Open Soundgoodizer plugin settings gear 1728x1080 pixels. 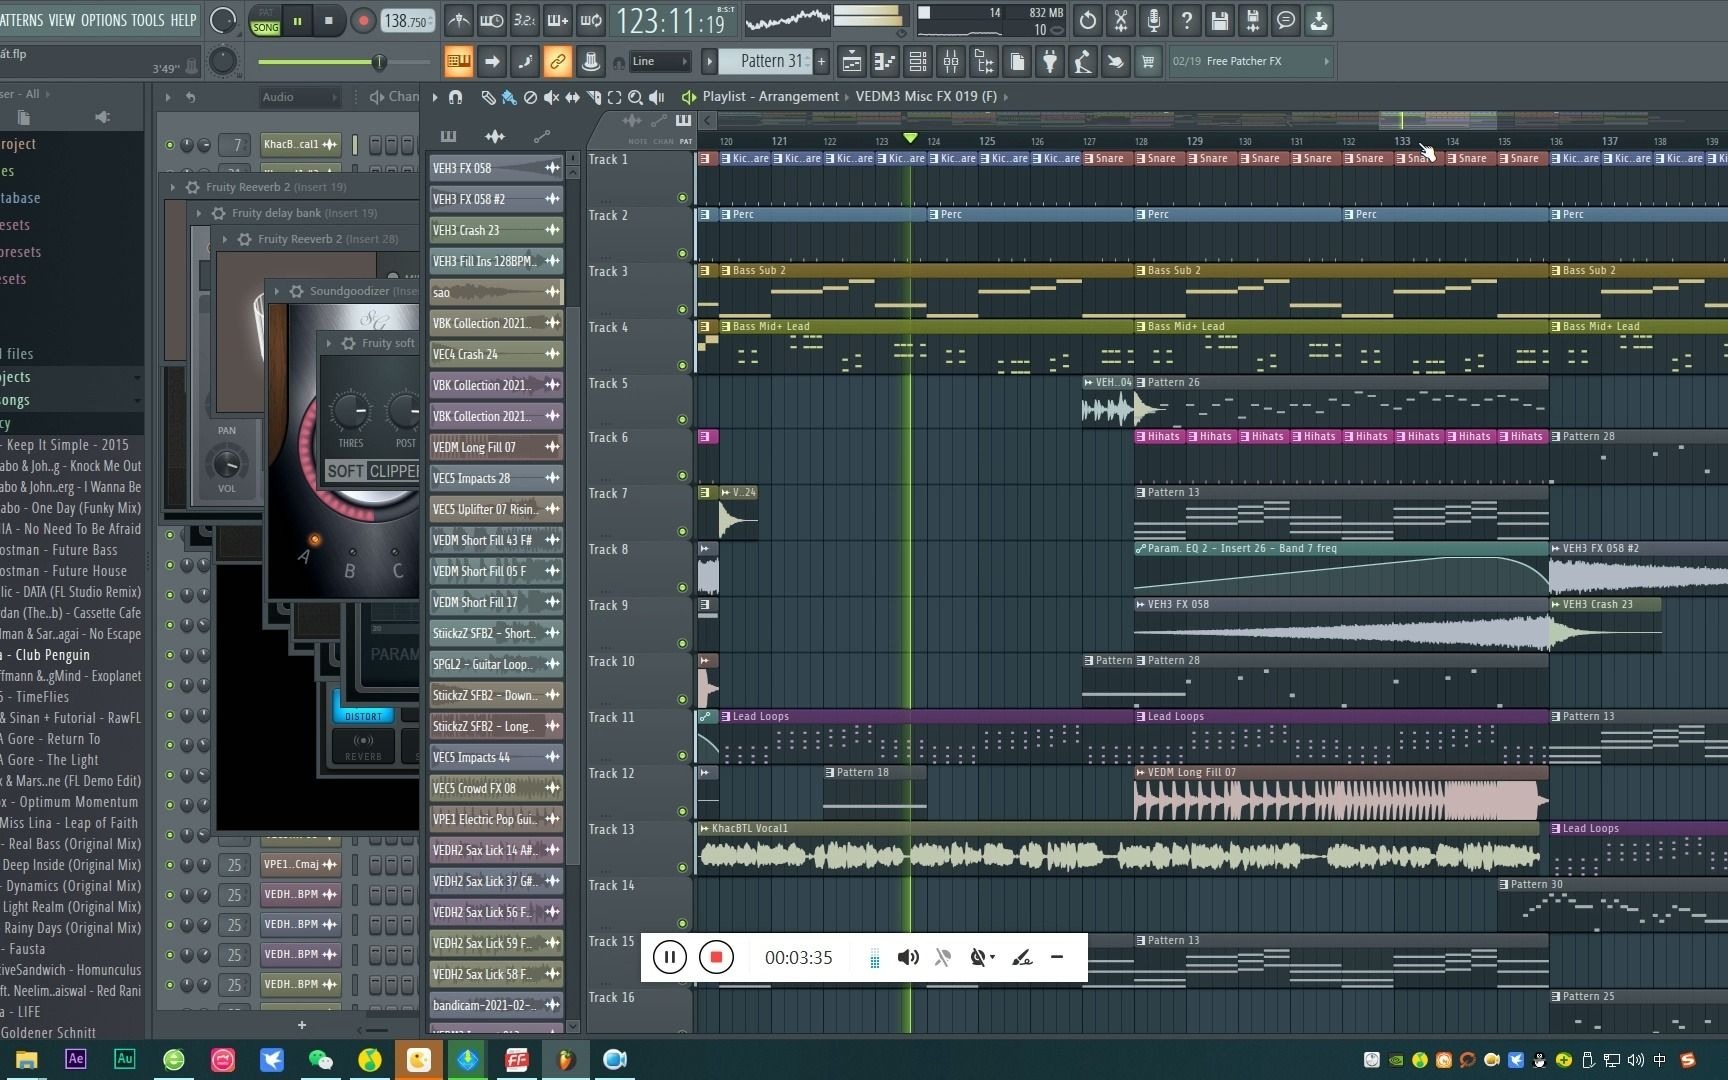pyautogui.click(x=296, y=291)
